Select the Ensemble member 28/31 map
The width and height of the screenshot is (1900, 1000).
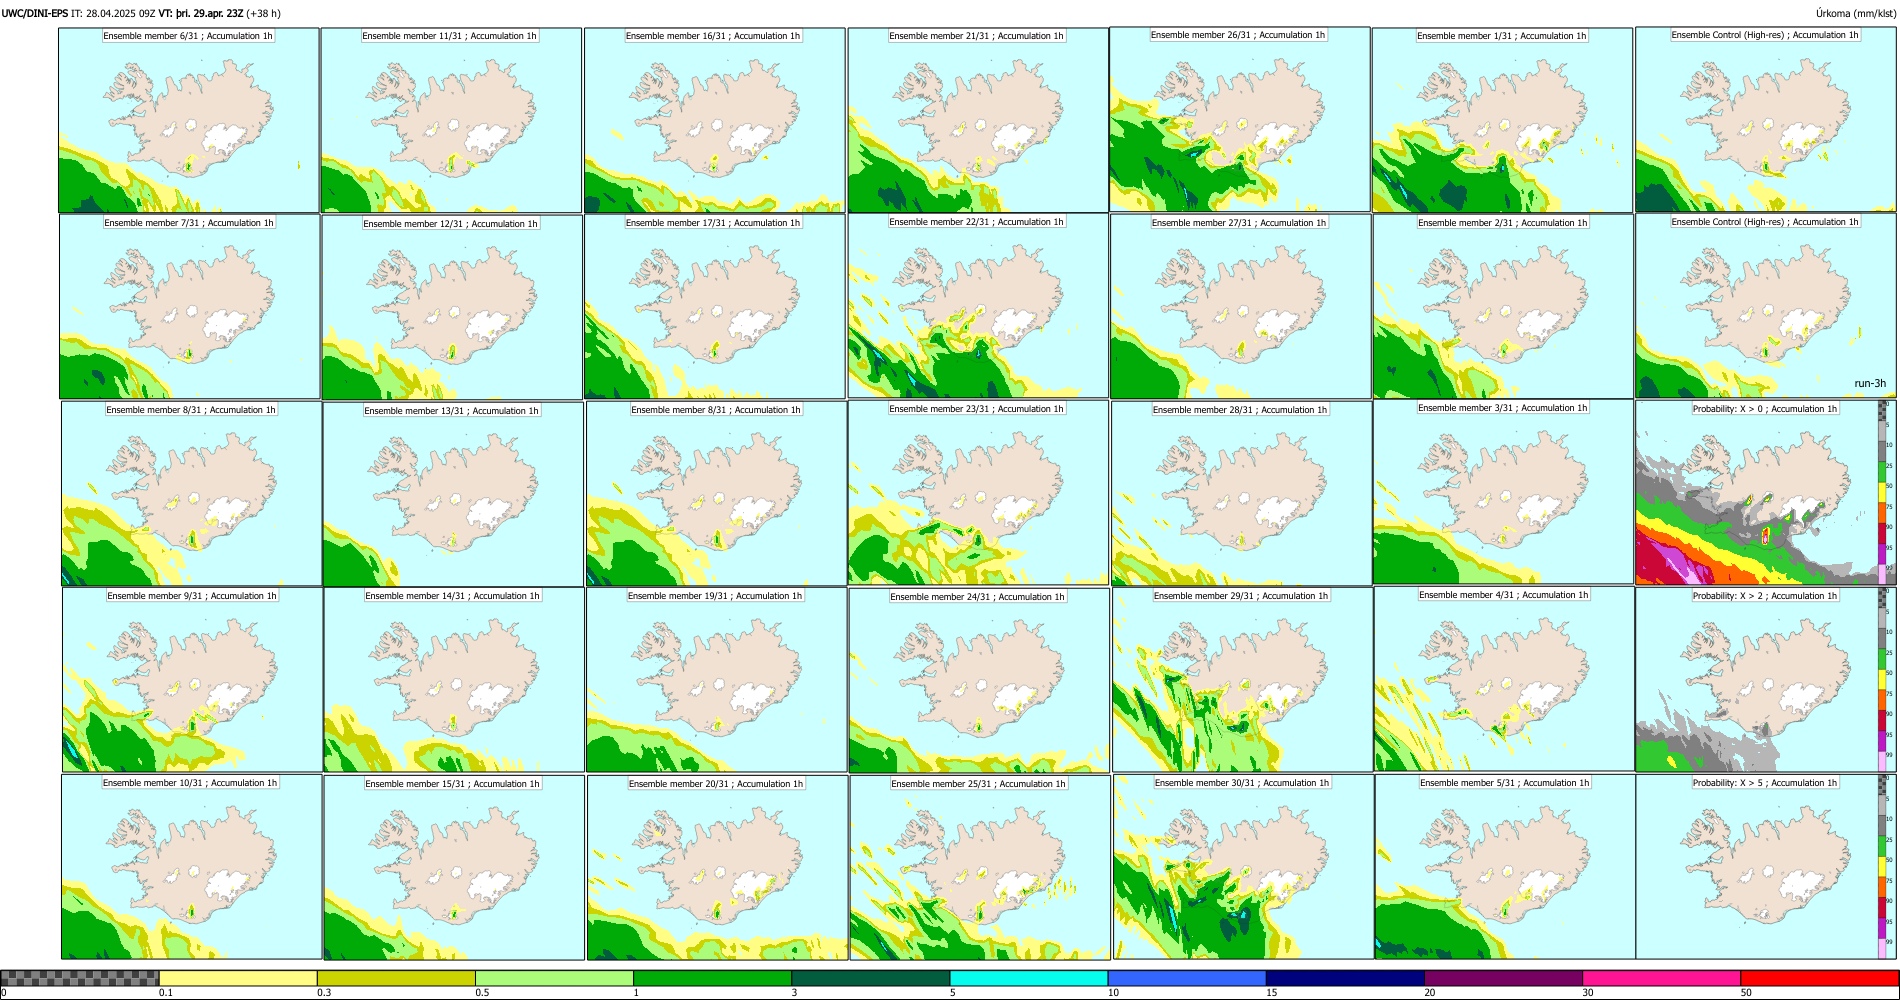point(1241,494)
